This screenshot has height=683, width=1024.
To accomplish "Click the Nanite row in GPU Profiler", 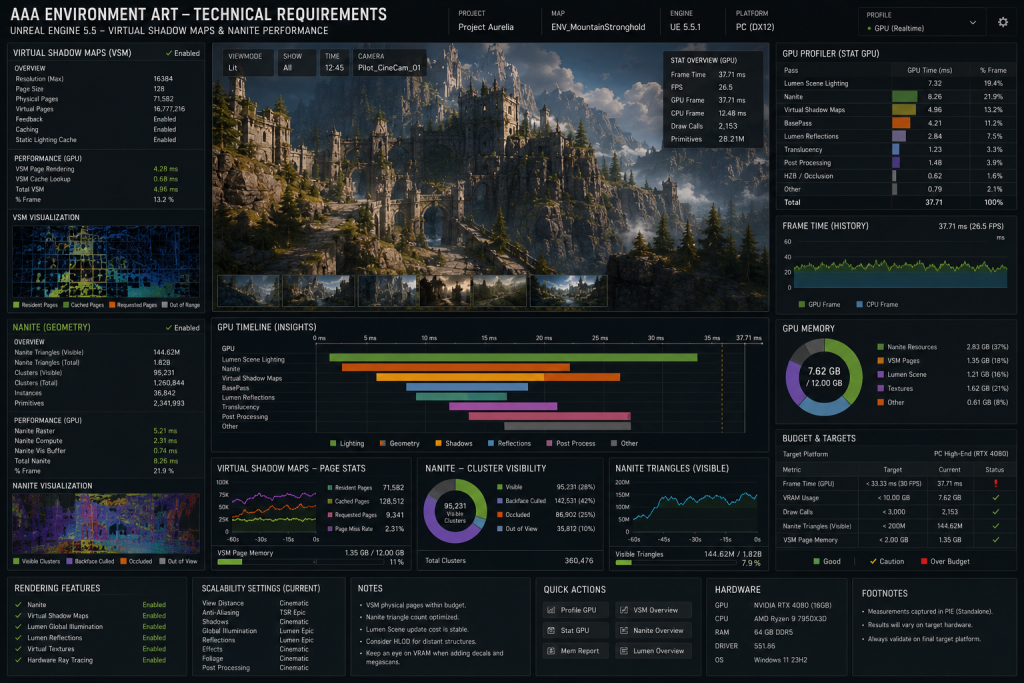I will (895, 97).
